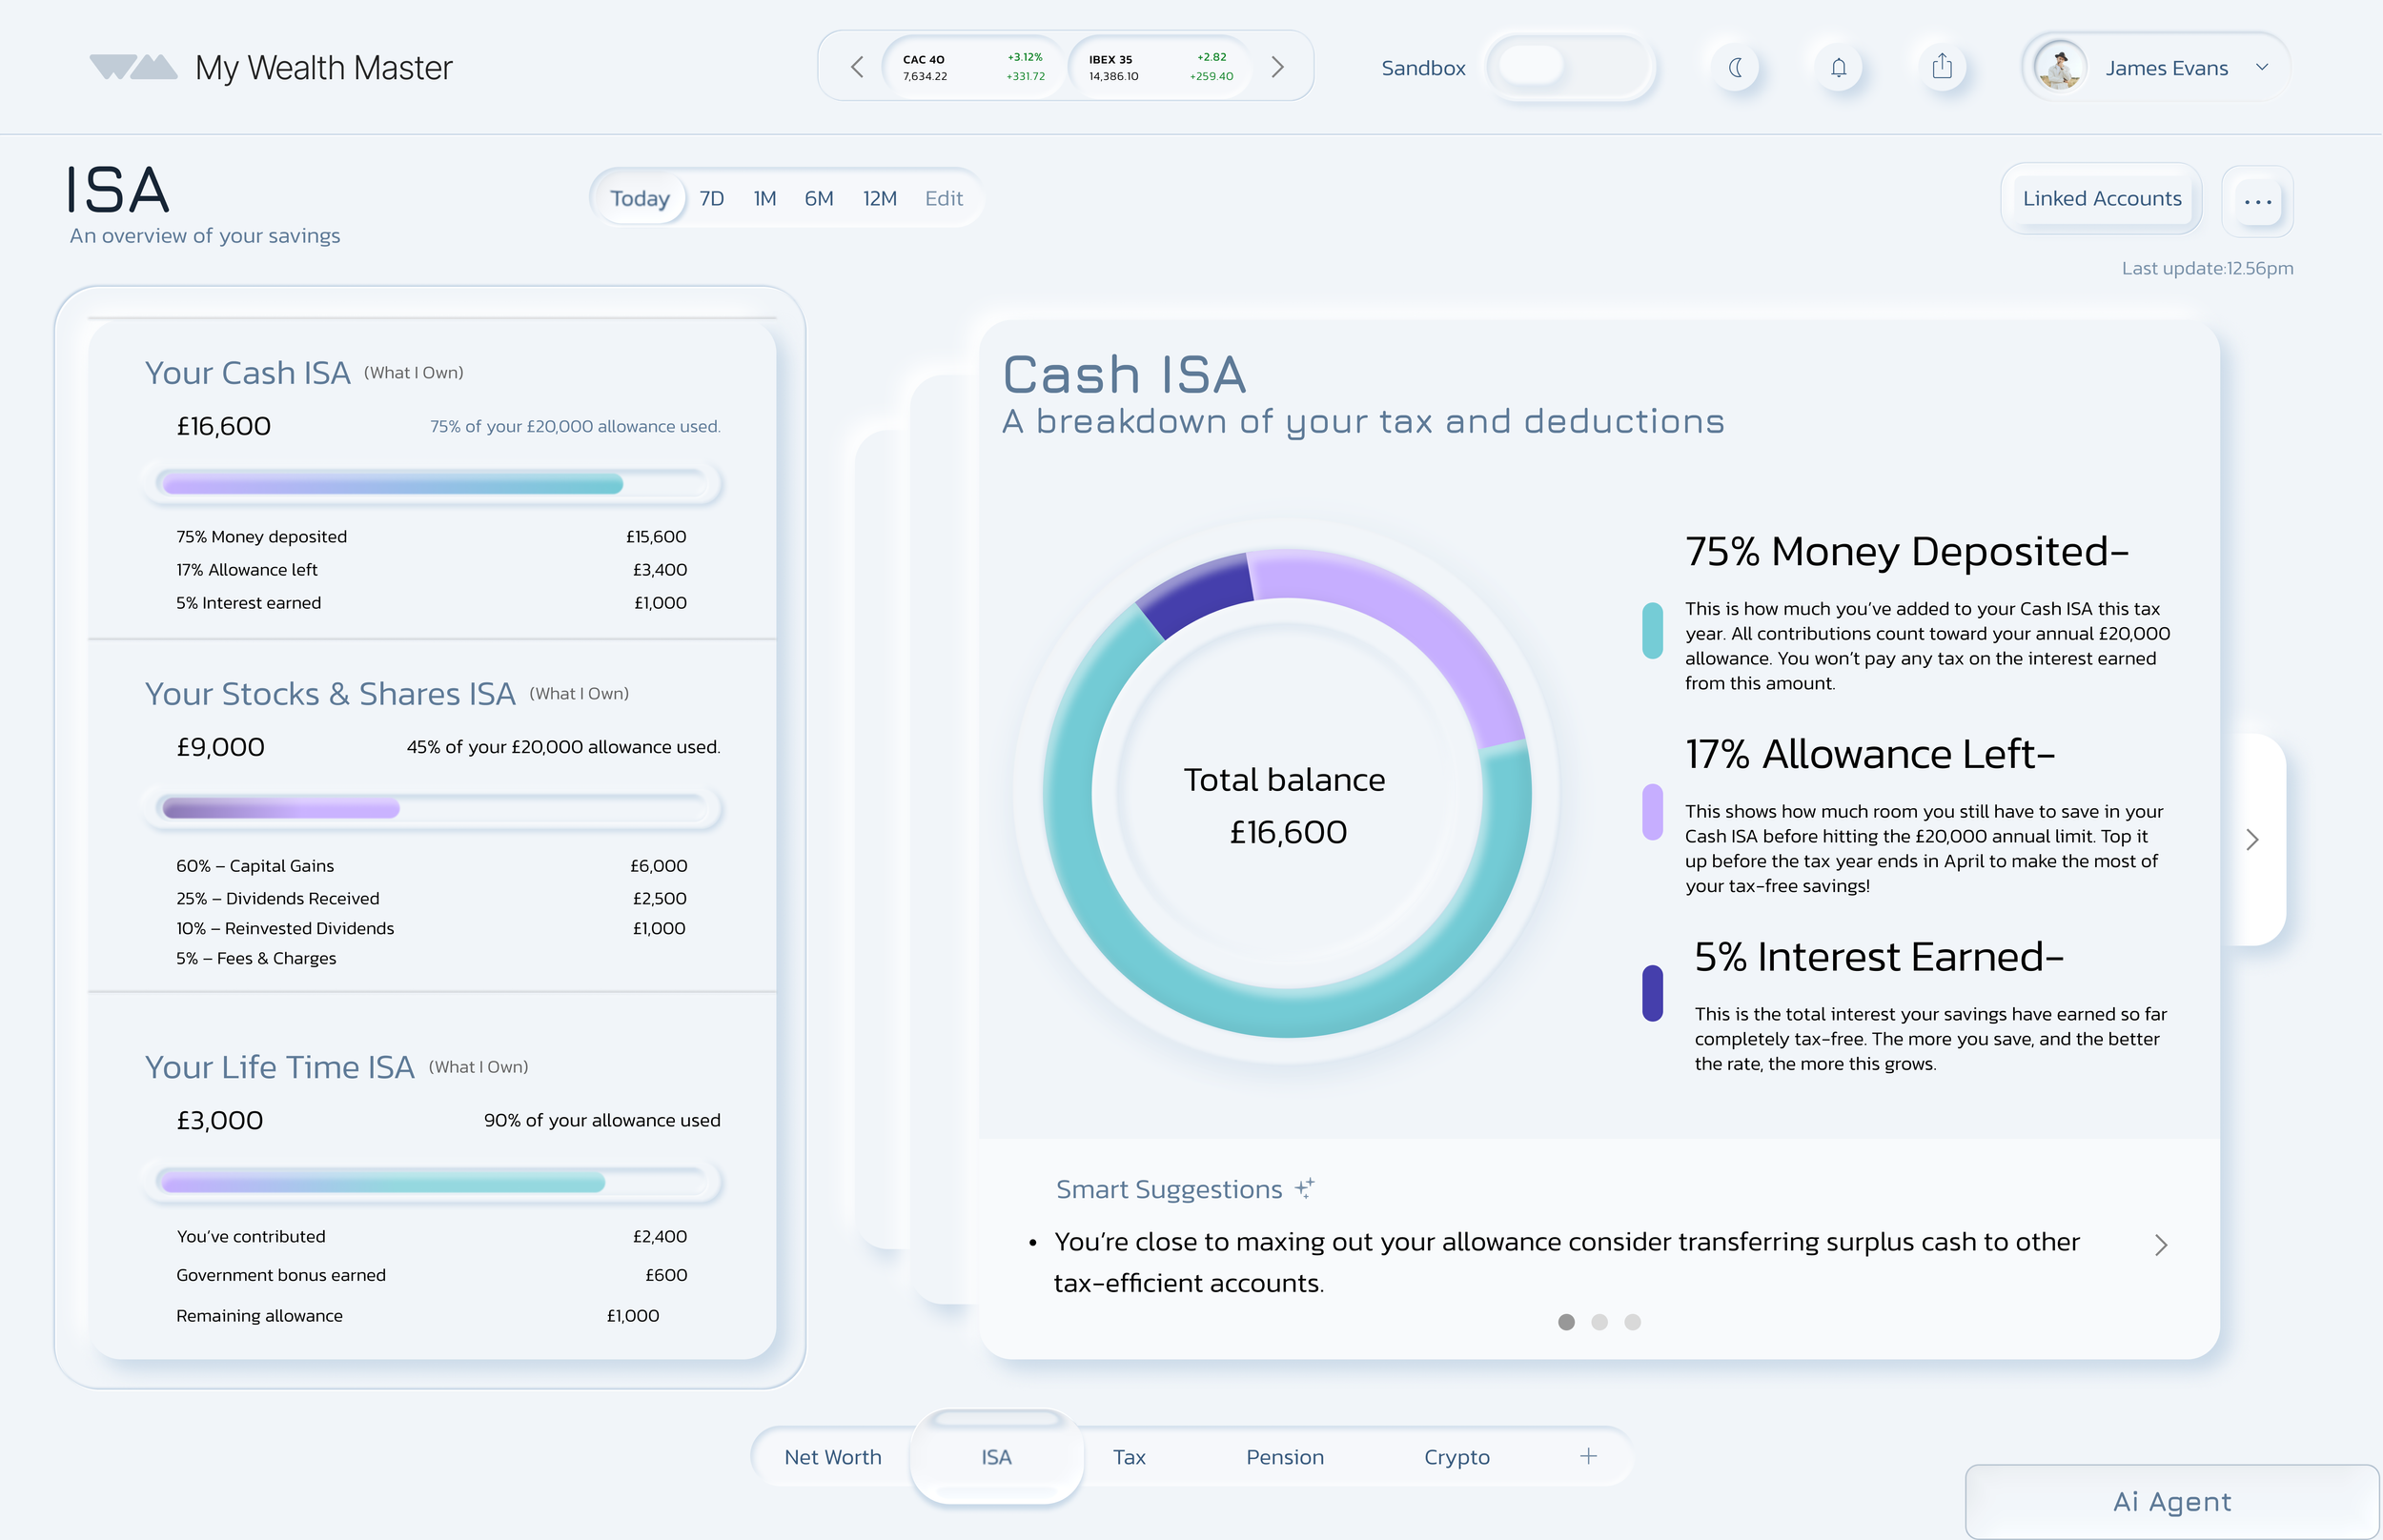Toggle dark mode moon icon
Screen dimensions: 2383x1540
coord(1736,67)
